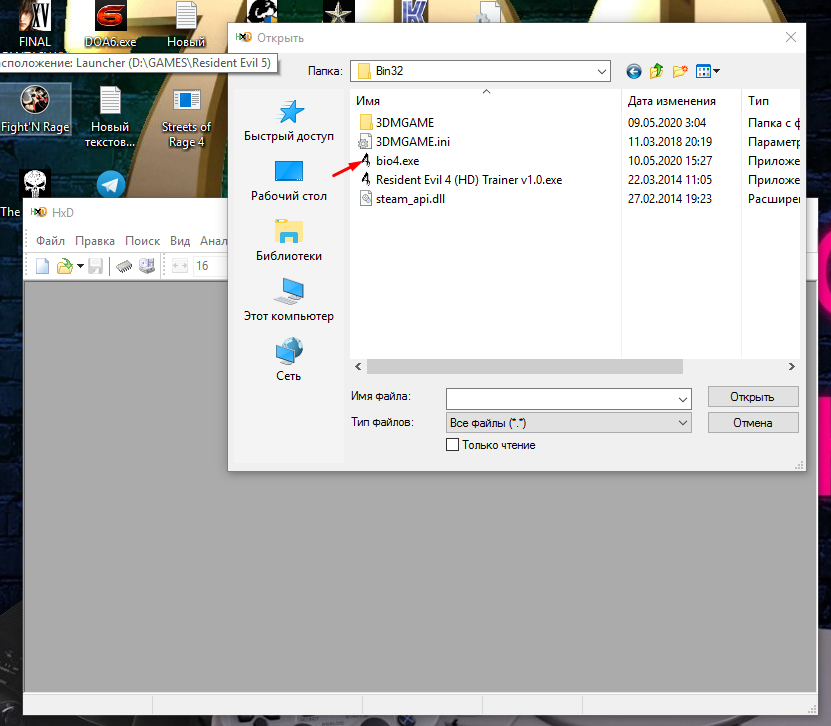This screenshot has height=726, width=831.
Task: Click the scroll right arrow in file list
Action: point(792,366)
